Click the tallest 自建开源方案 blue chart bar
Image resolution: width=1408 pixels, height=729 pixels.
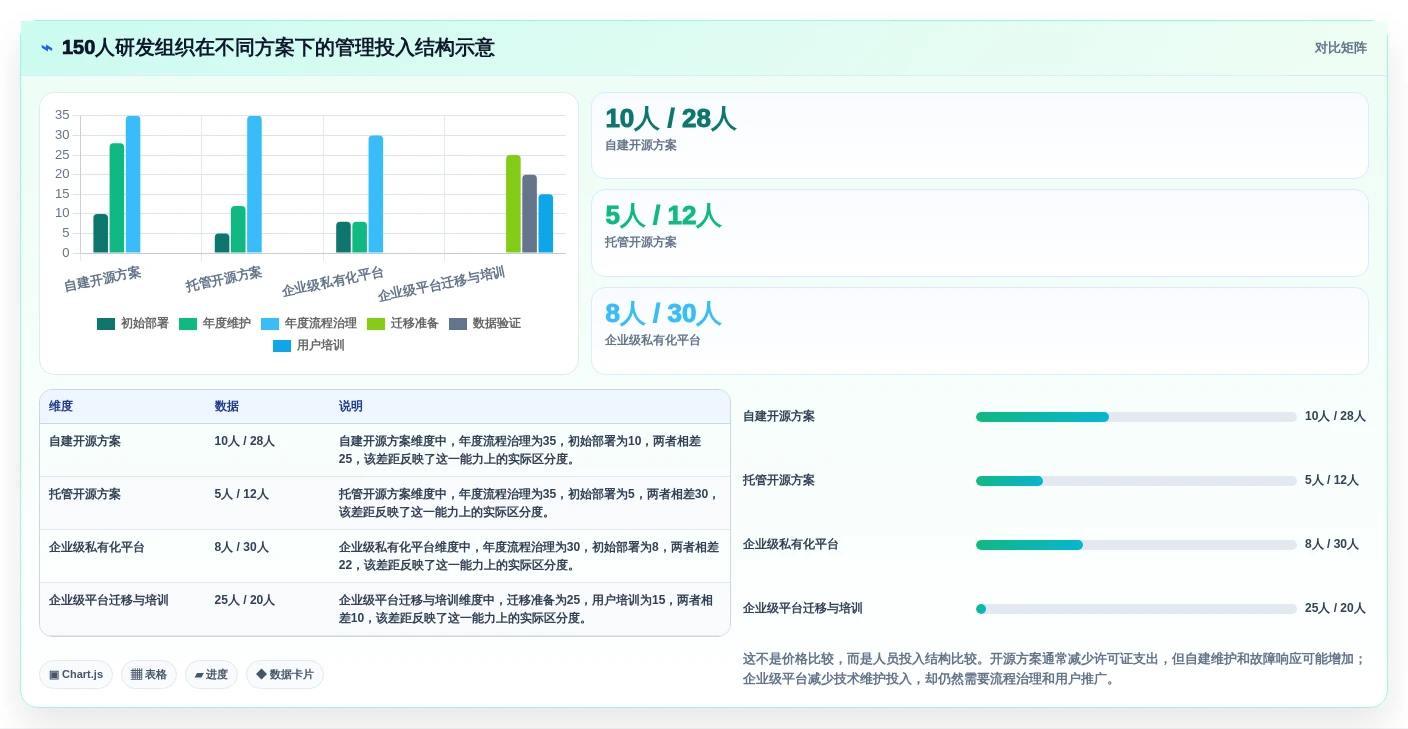[x=133, y=184]
